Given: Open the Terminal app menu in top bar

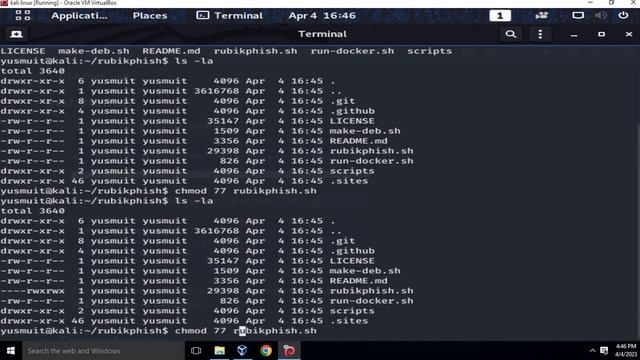Looking at the screenshot, I should [230, 16].
